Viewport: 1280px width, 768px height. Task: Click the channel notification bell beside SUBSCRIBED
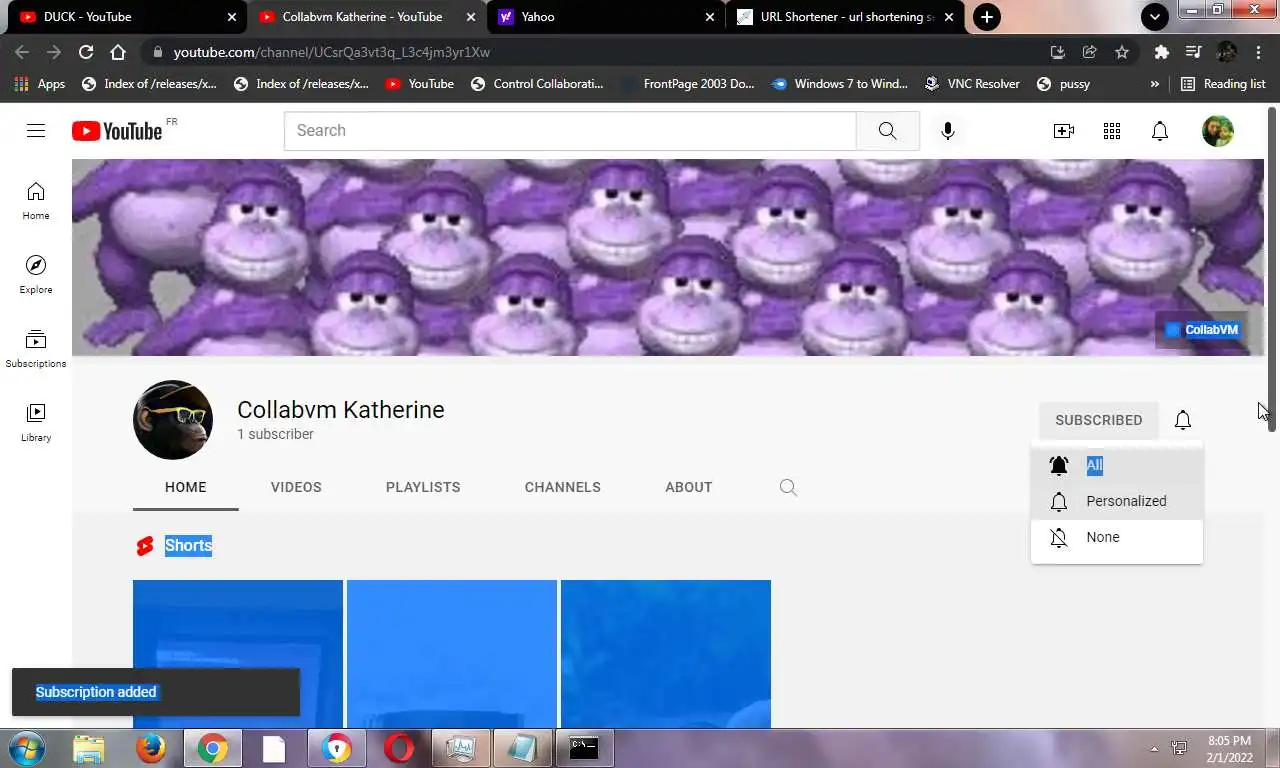(1183, 420)
